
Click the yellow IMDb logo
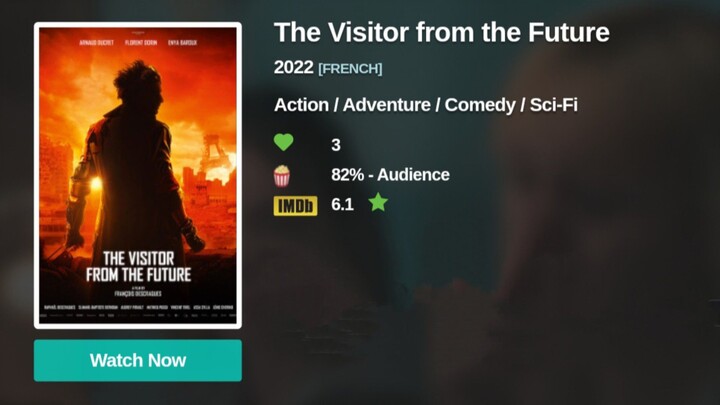[295, 205]
